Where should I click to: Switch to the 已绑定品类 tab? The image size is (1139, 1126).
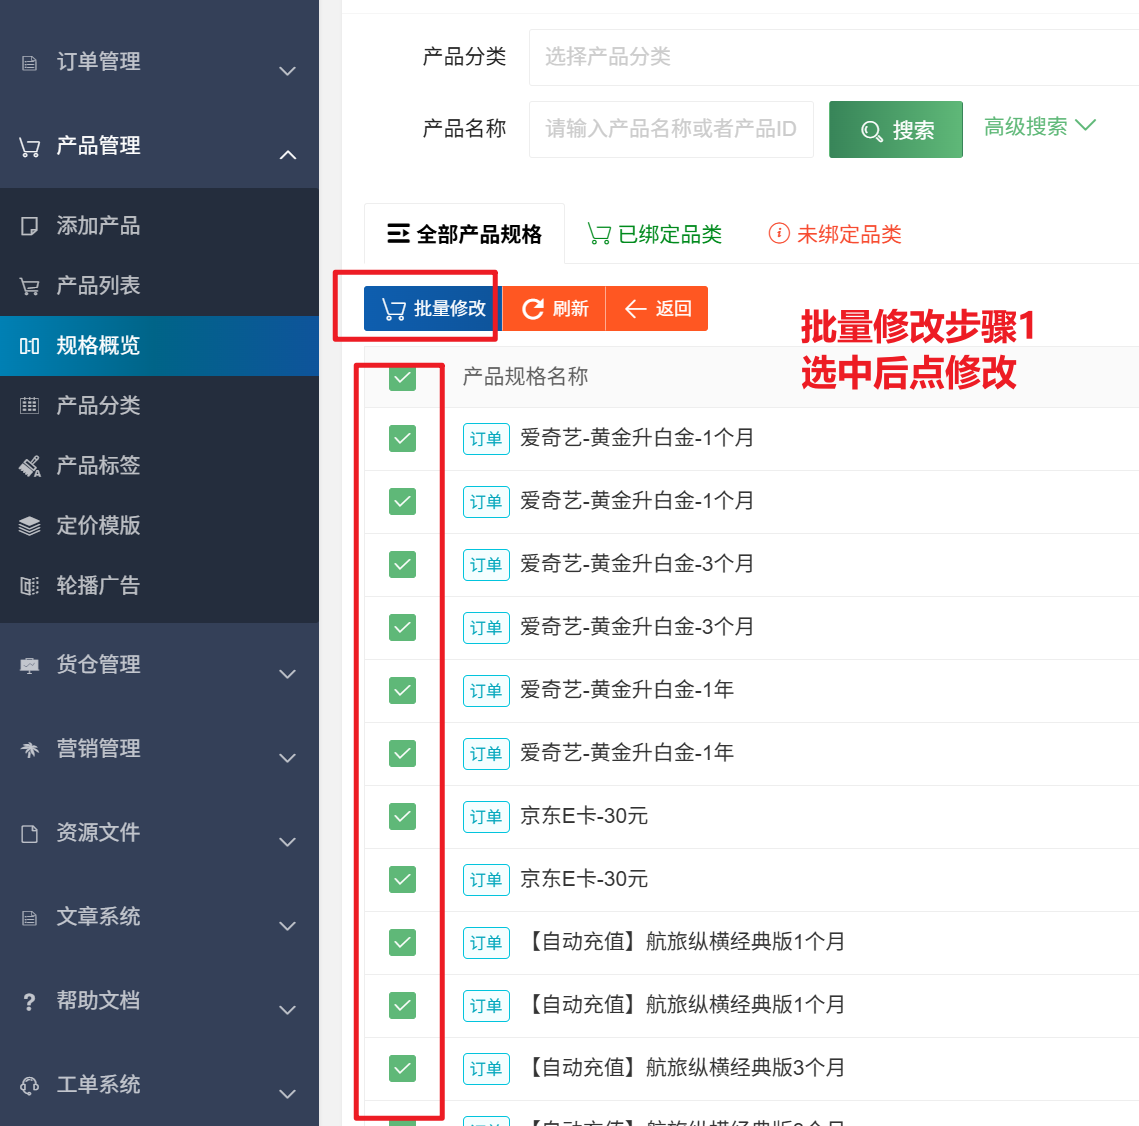click(655, 234)
